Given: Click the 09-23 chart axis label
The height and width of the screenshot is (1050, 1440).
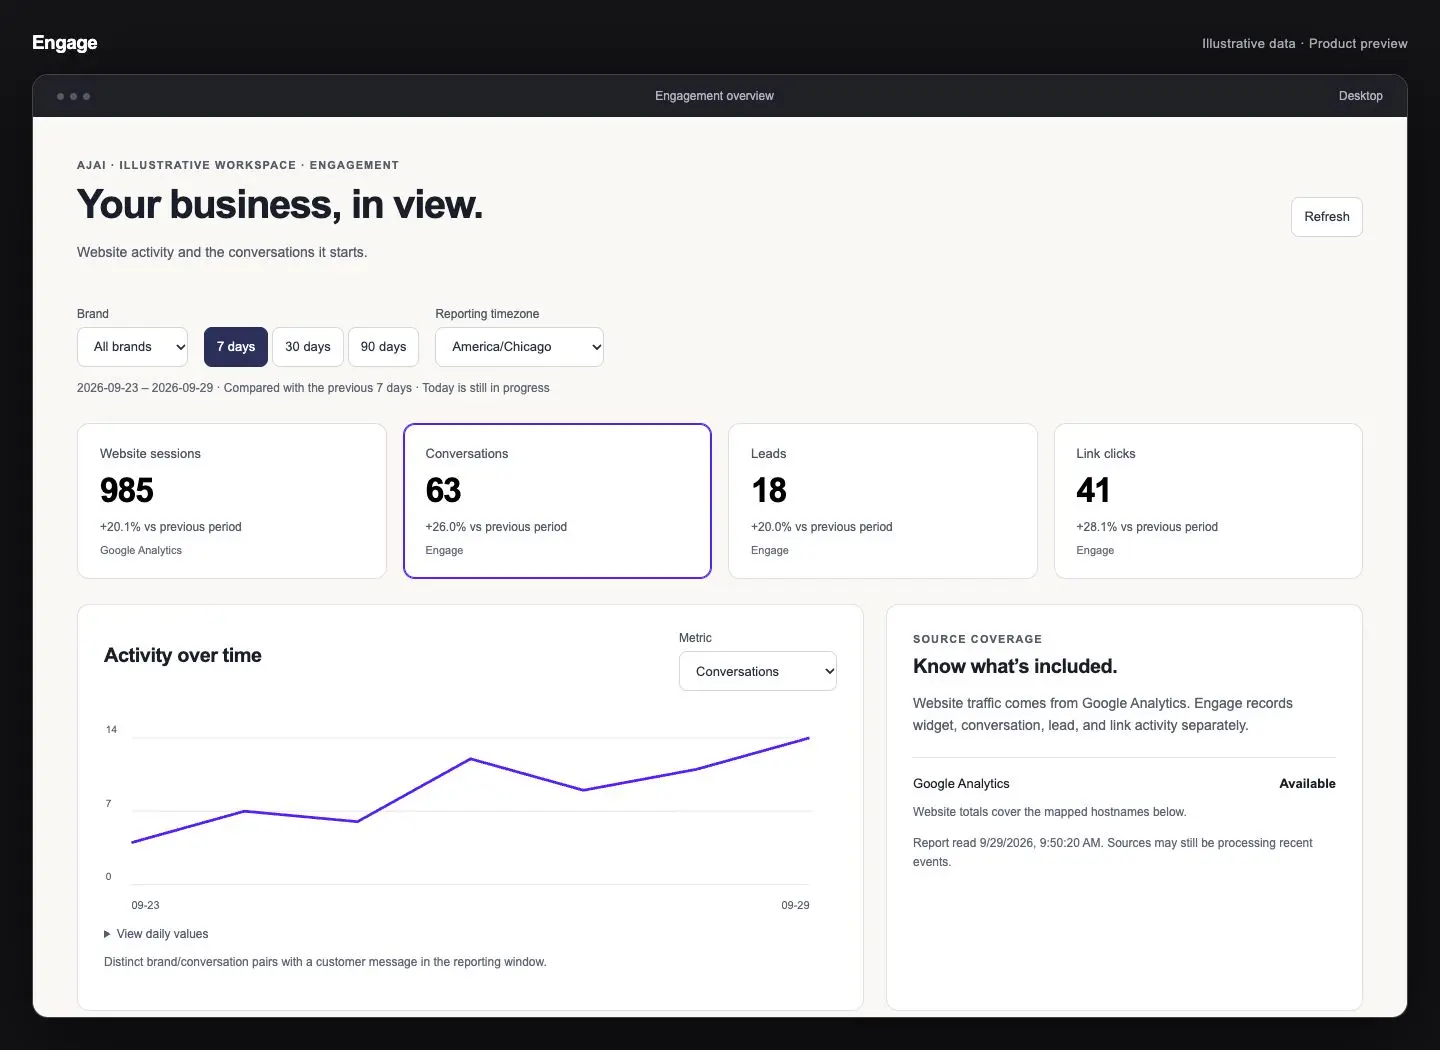Looking at the screenshot, I should coord(145,905).
